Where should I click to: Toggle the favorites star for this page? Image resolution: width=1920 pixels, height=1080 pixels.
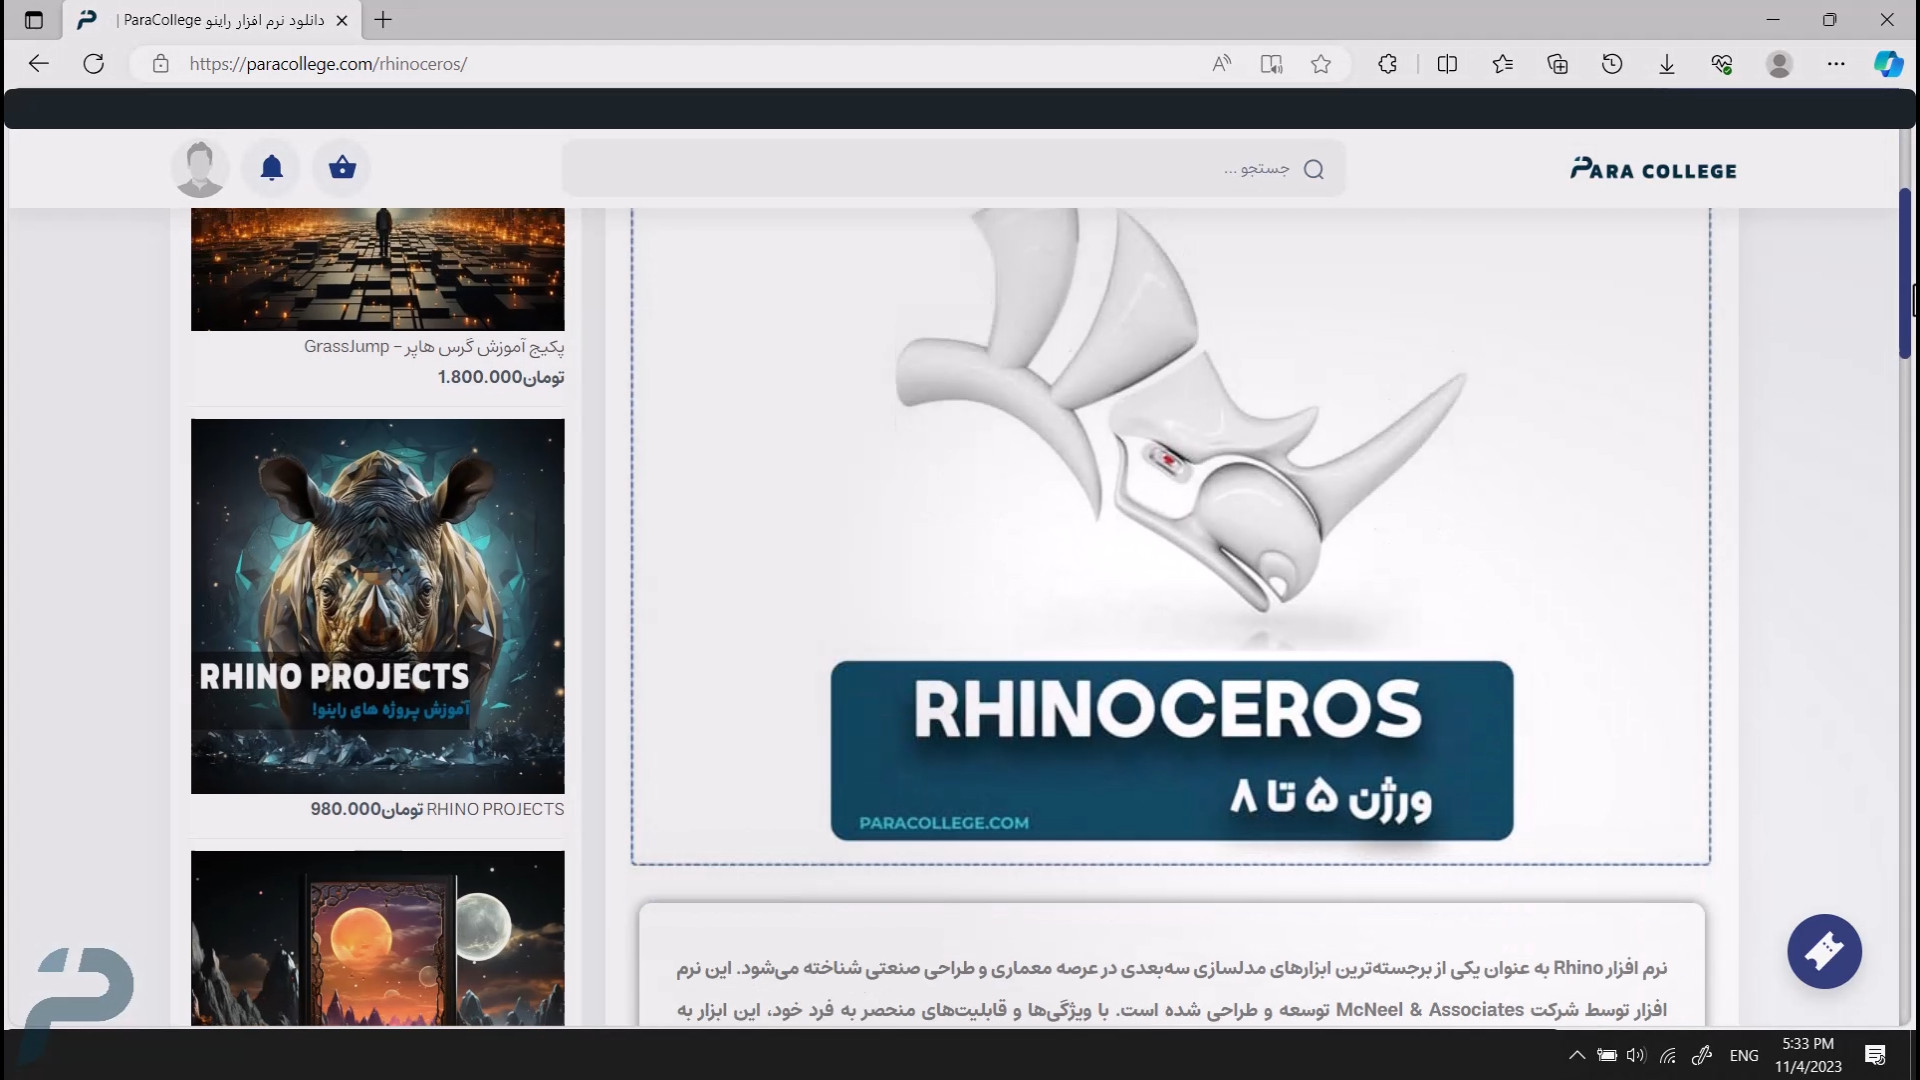pyautogui.click(x=1321, y=63)
